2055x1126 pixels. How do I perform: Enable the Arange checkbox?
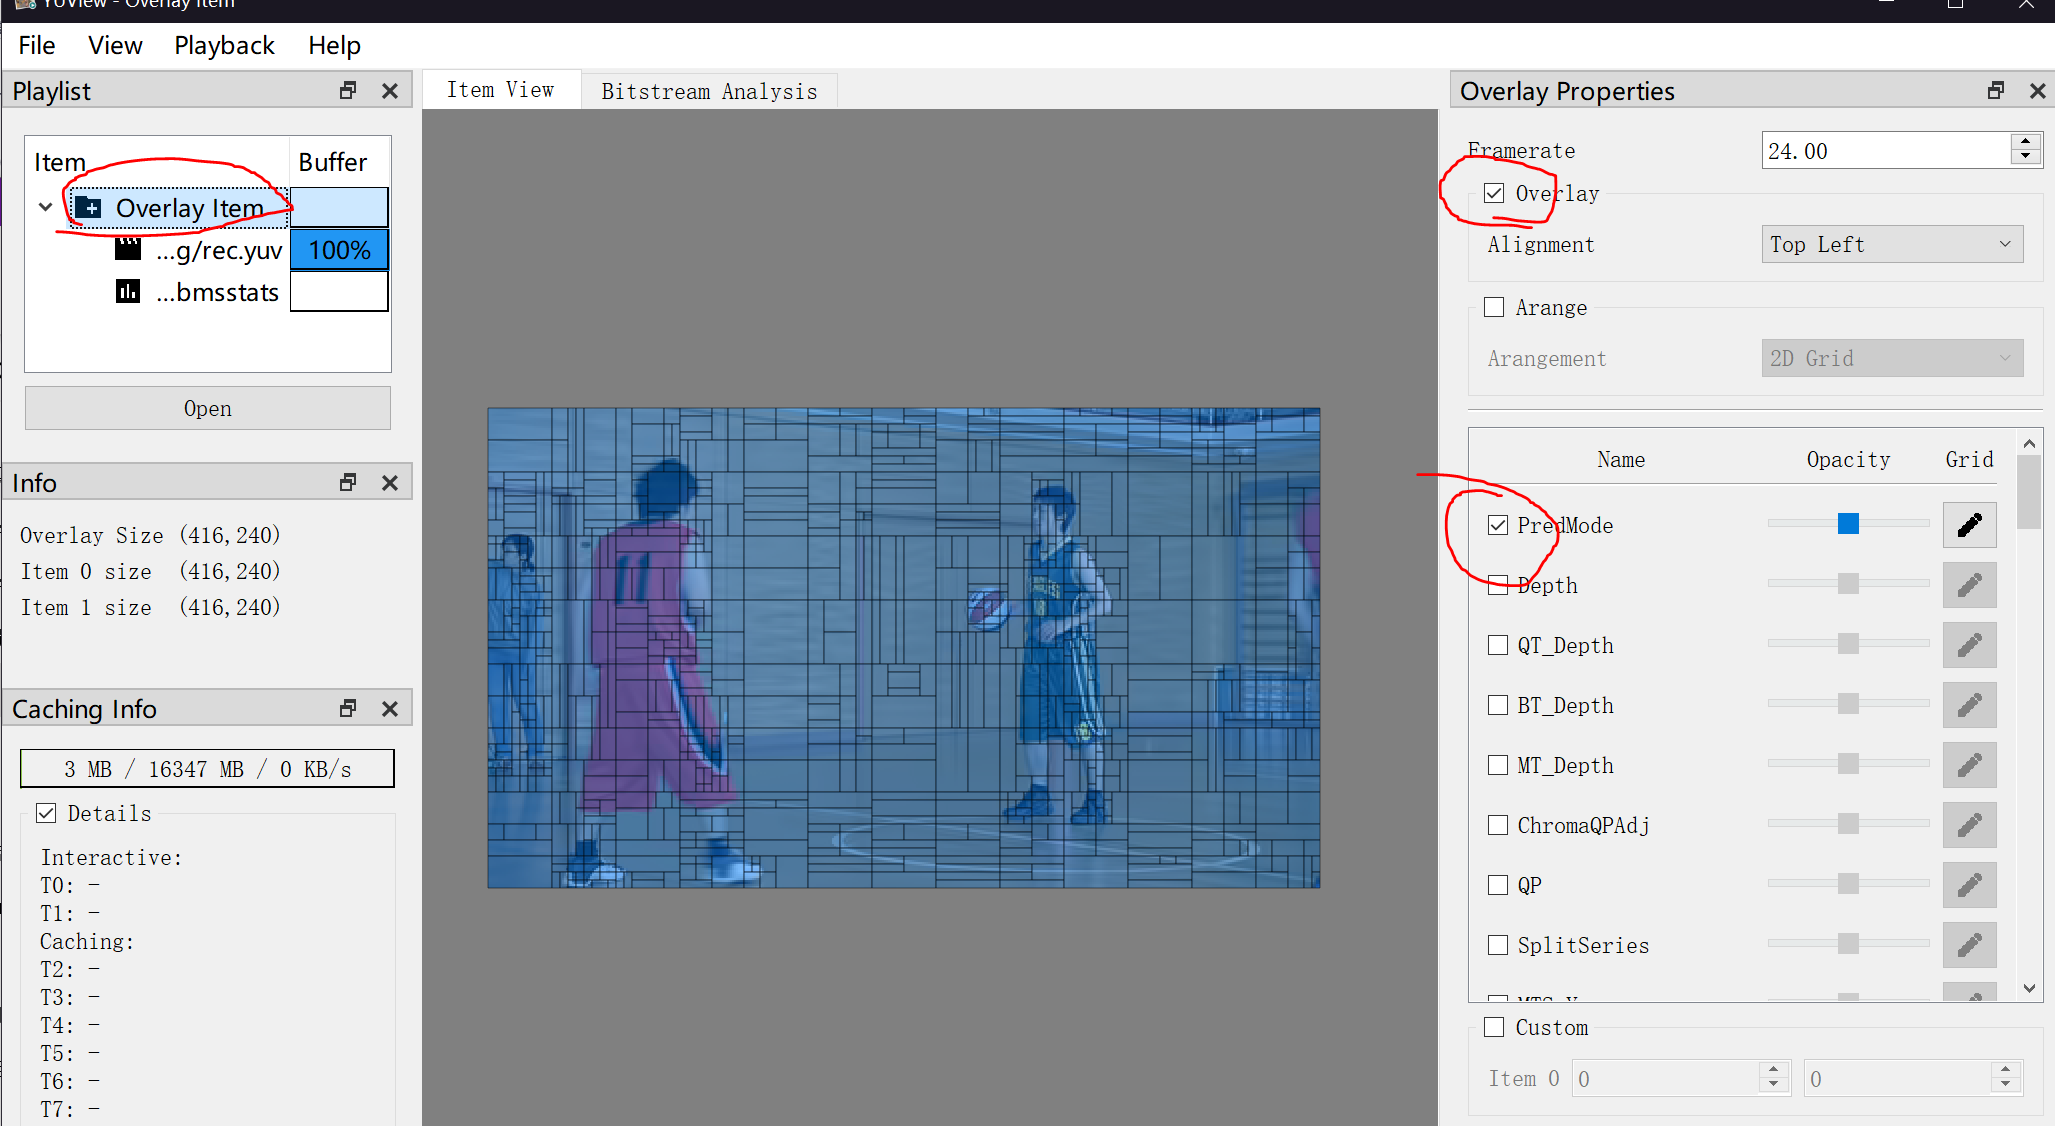1494,307
